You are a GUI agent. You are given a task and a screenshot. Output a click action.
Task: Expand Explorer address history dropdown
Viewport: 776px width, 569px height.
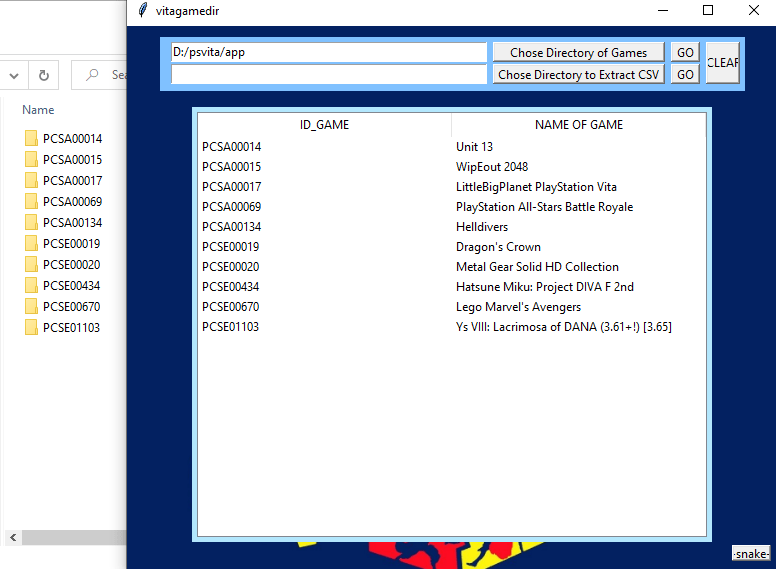pyautogui.click(x=14, y=75)
